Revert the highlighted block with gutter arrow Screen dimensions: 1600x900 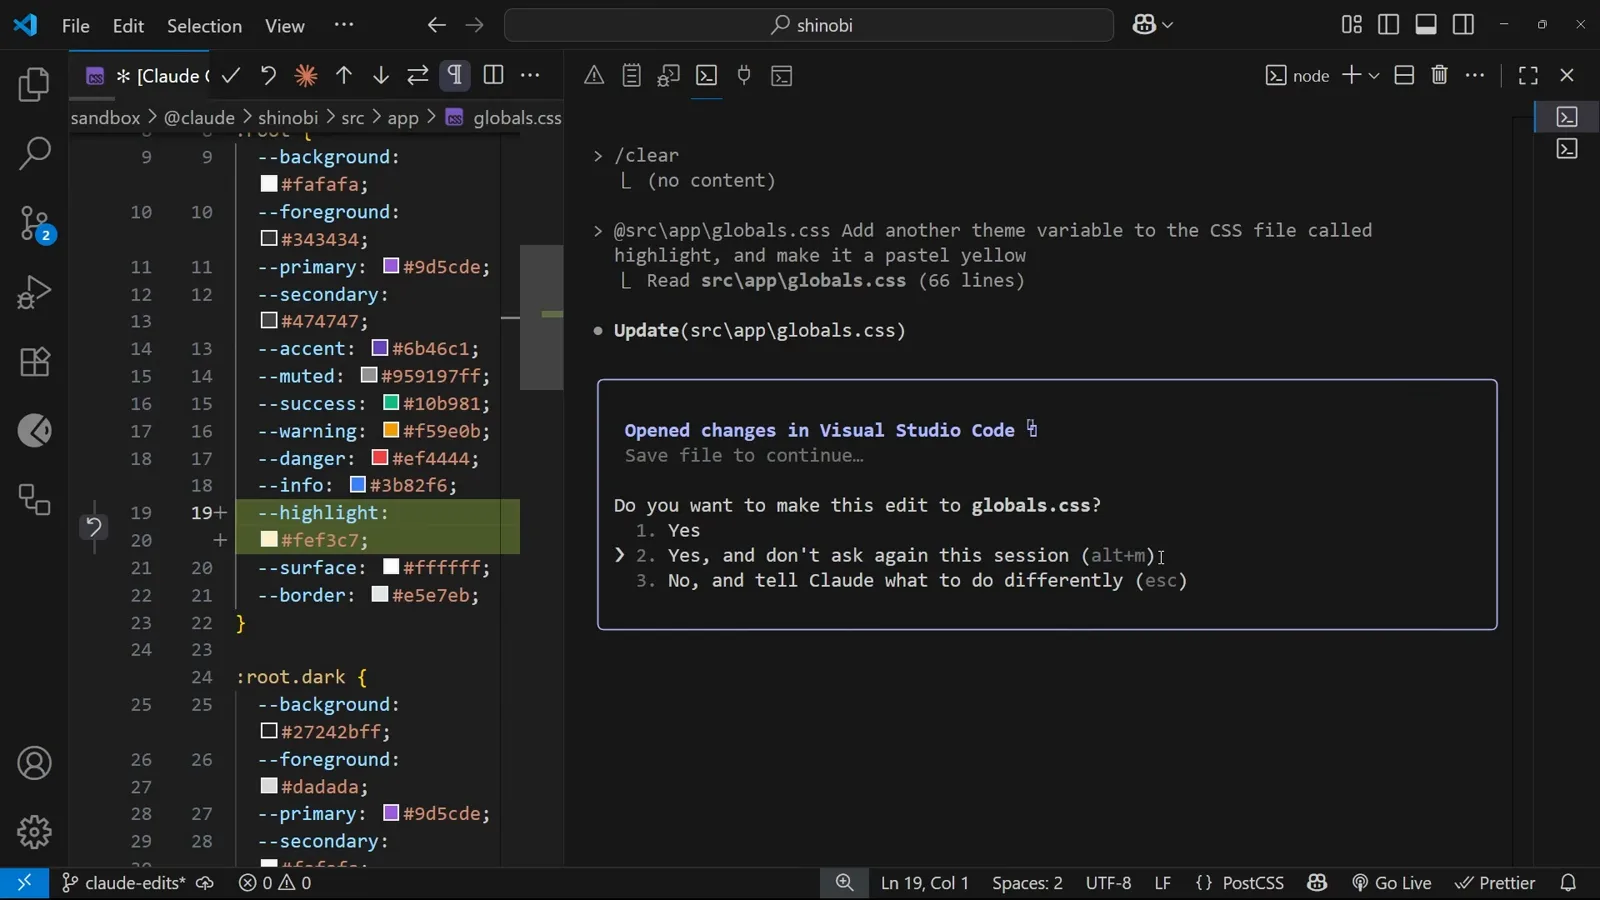(x=93, y=526)
